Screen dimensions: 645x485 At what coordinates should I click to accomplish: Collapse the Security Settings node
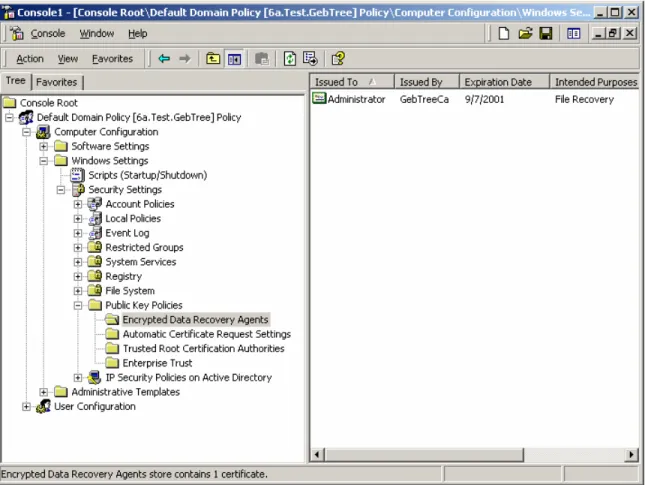coord(61,190)
